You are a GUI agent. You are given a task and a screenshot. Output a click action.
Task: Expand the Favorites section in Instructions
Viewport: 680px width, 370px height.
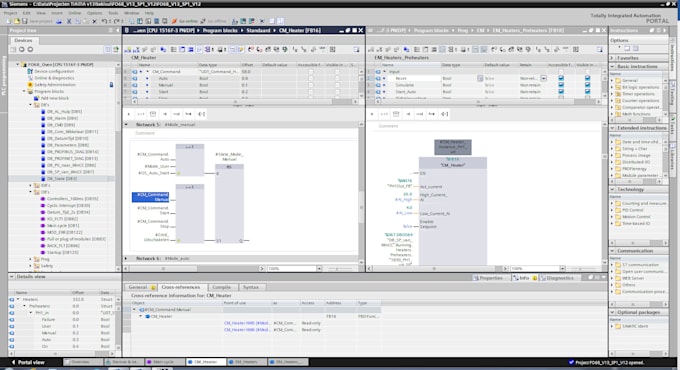click(612, 58)
